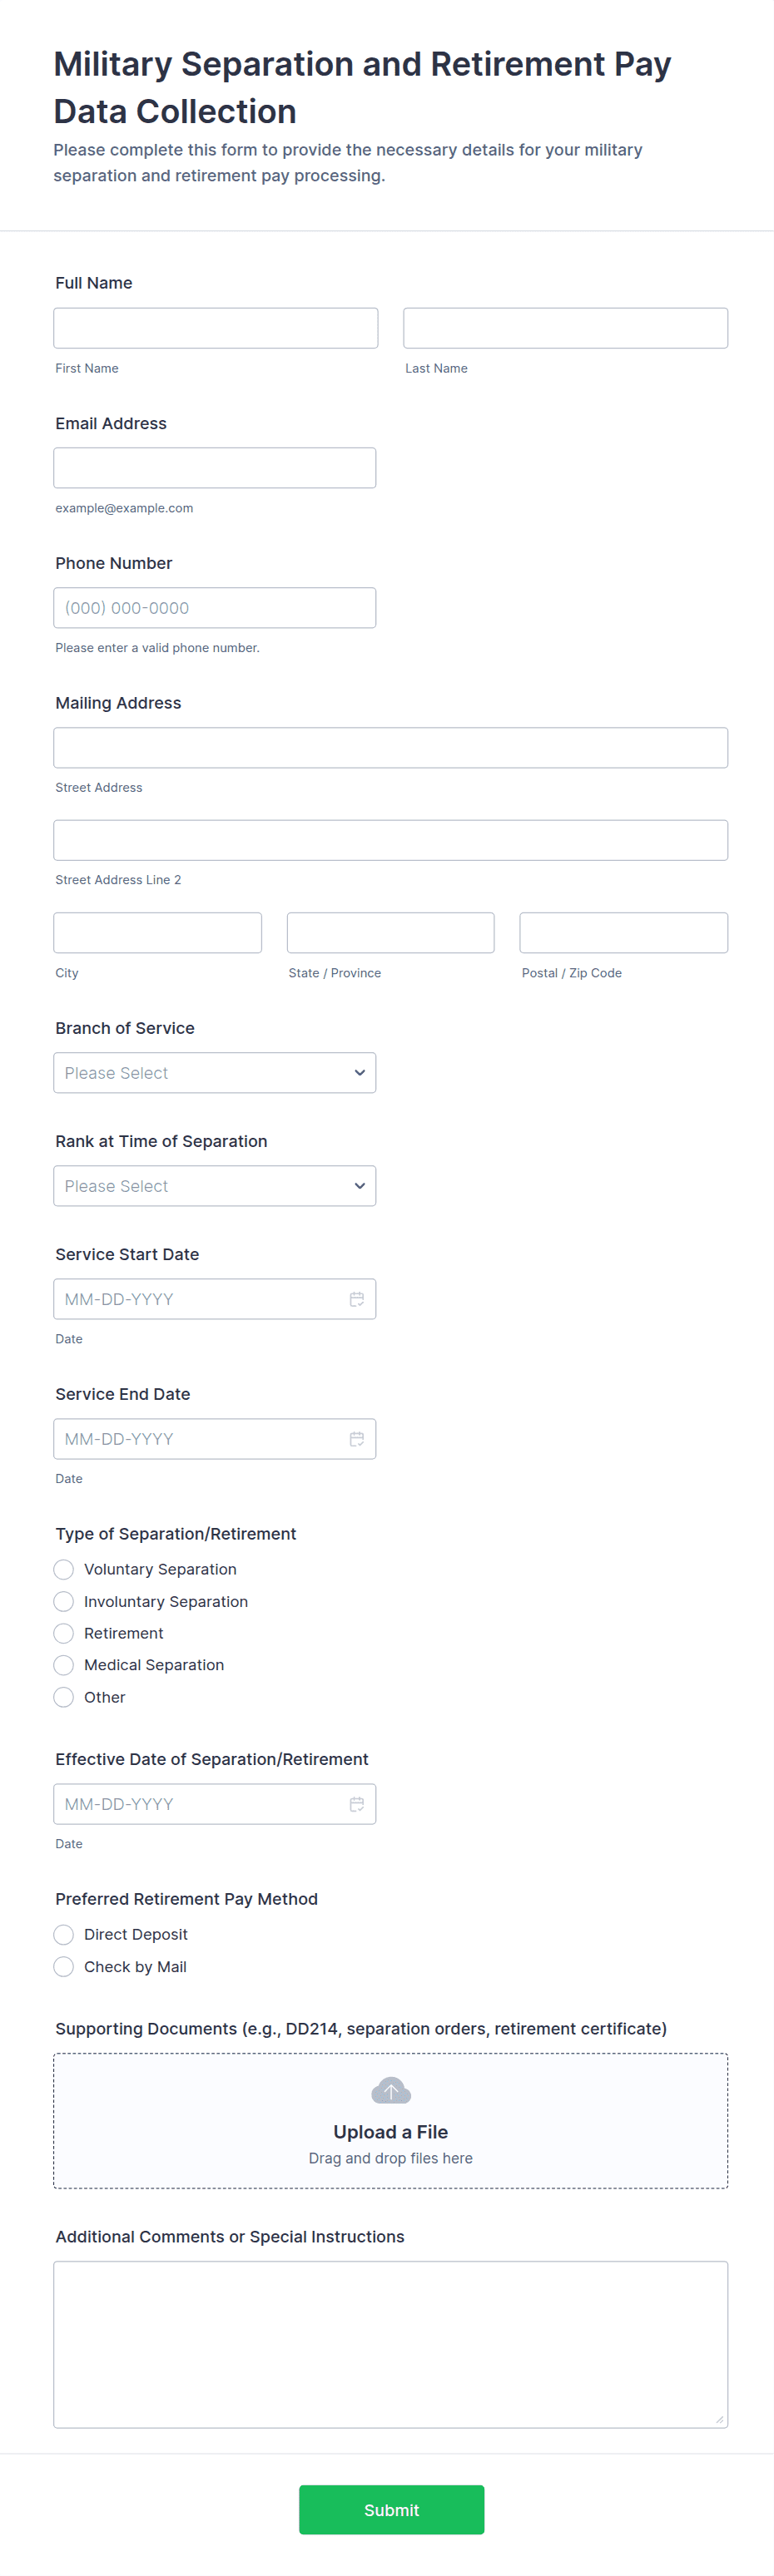Click the Email Address input box

click(x=214, y=468)
